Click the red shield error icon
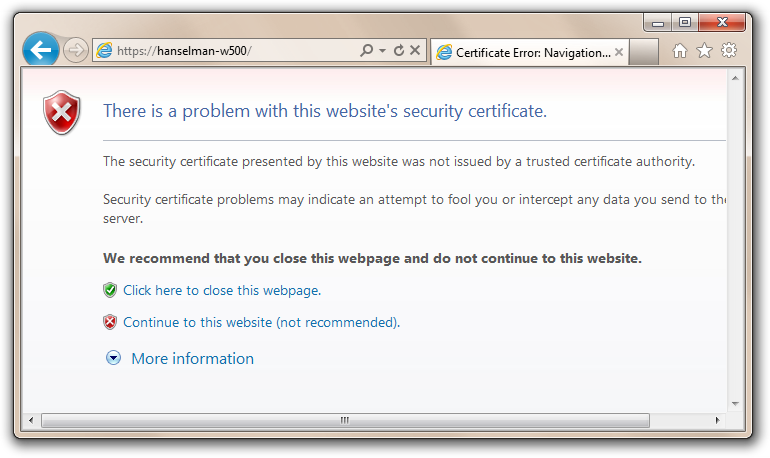The height and width of the screenshot is (458, 770). tap(62, 112)
